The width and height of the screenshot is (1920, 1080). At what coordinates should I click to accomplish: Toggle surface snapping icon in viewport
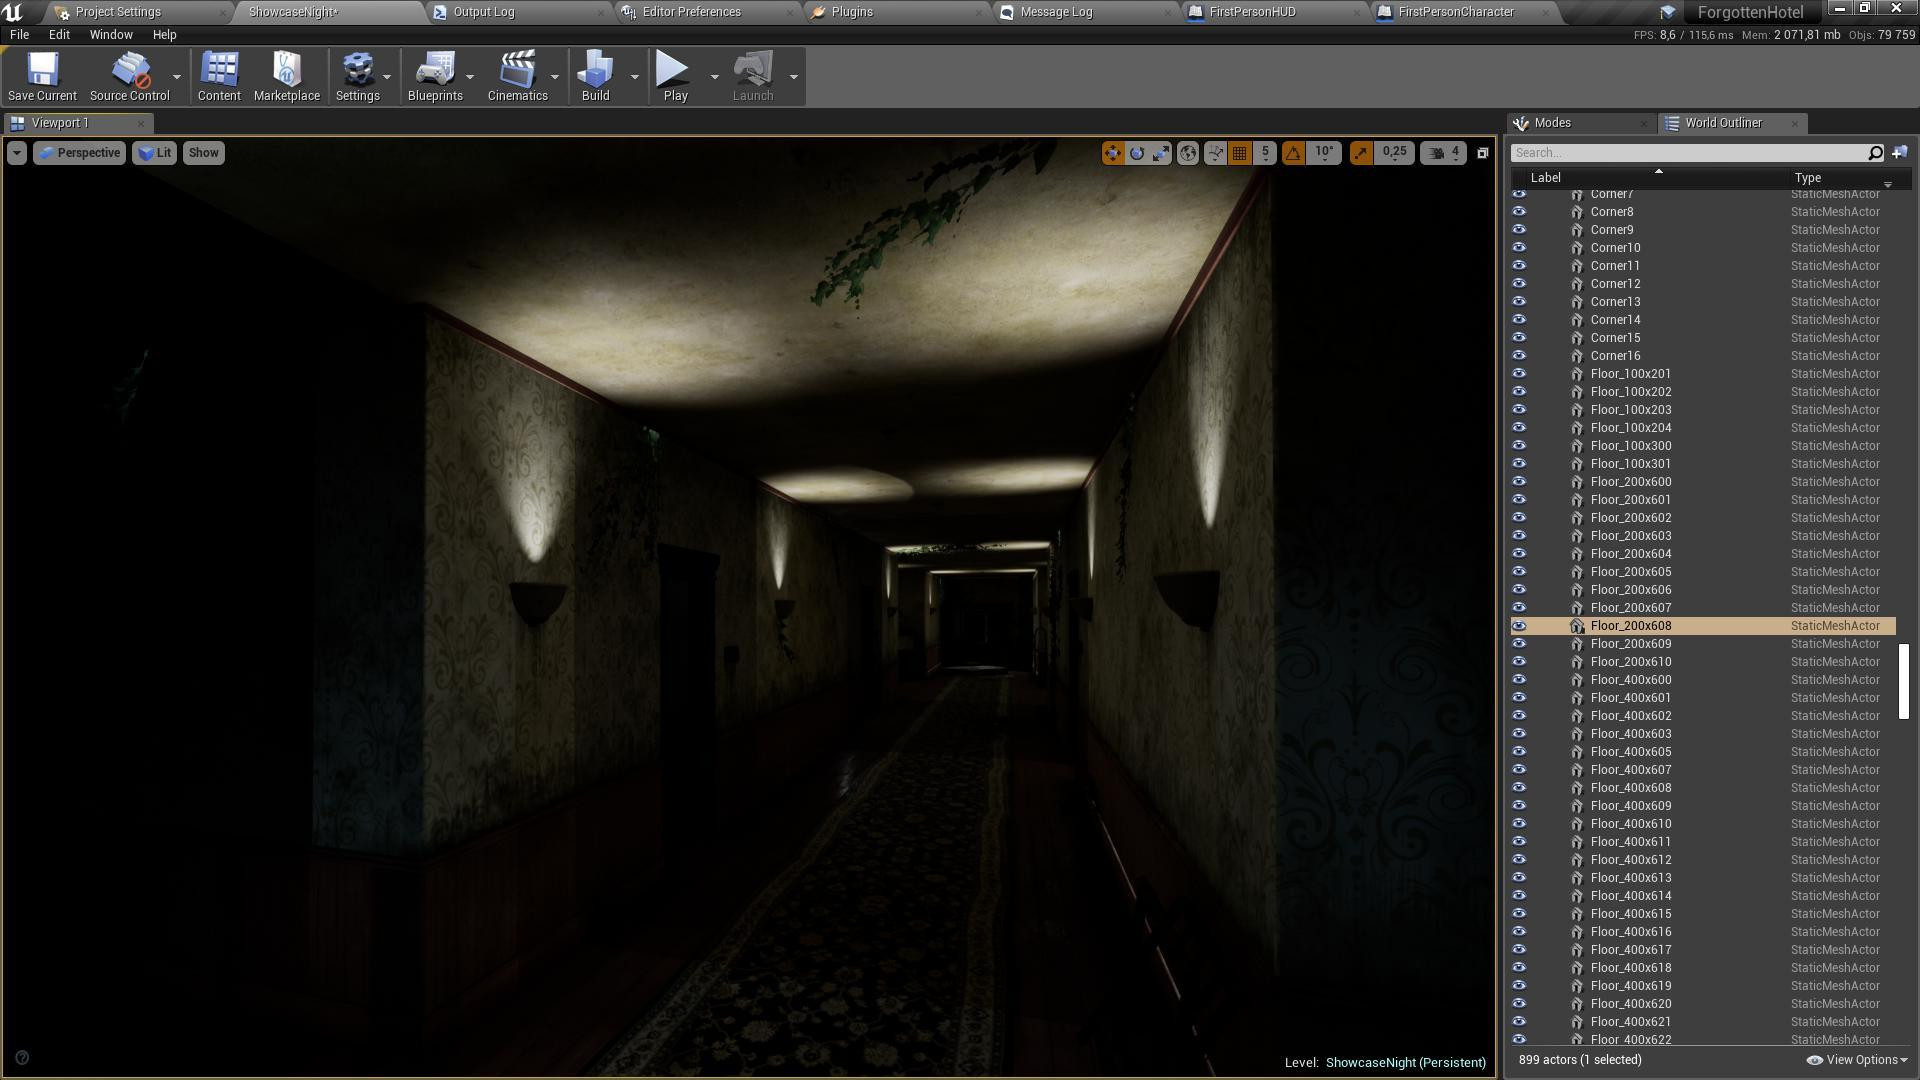pos(1215,153)
